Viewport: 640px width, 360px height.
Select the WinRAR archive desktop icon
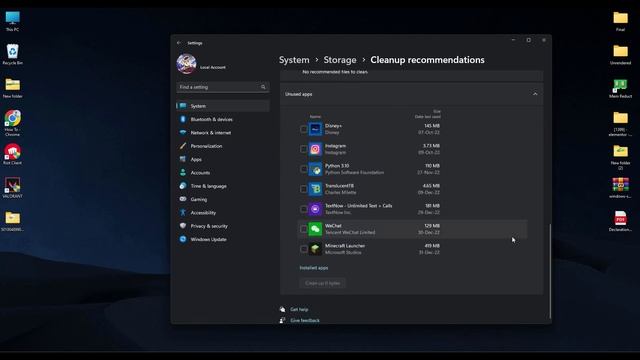pos(620,188)
